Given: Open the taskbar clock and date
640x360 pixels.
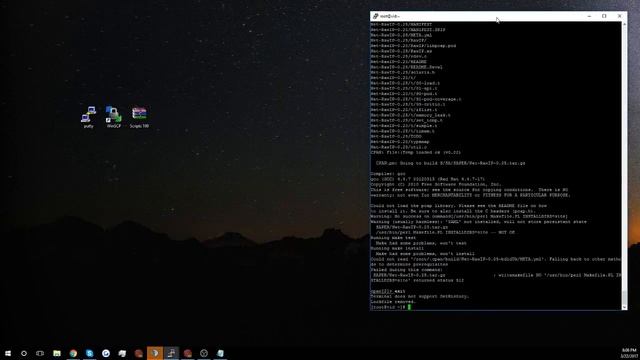Looking at the screenshot, I should tap(629, 353).
